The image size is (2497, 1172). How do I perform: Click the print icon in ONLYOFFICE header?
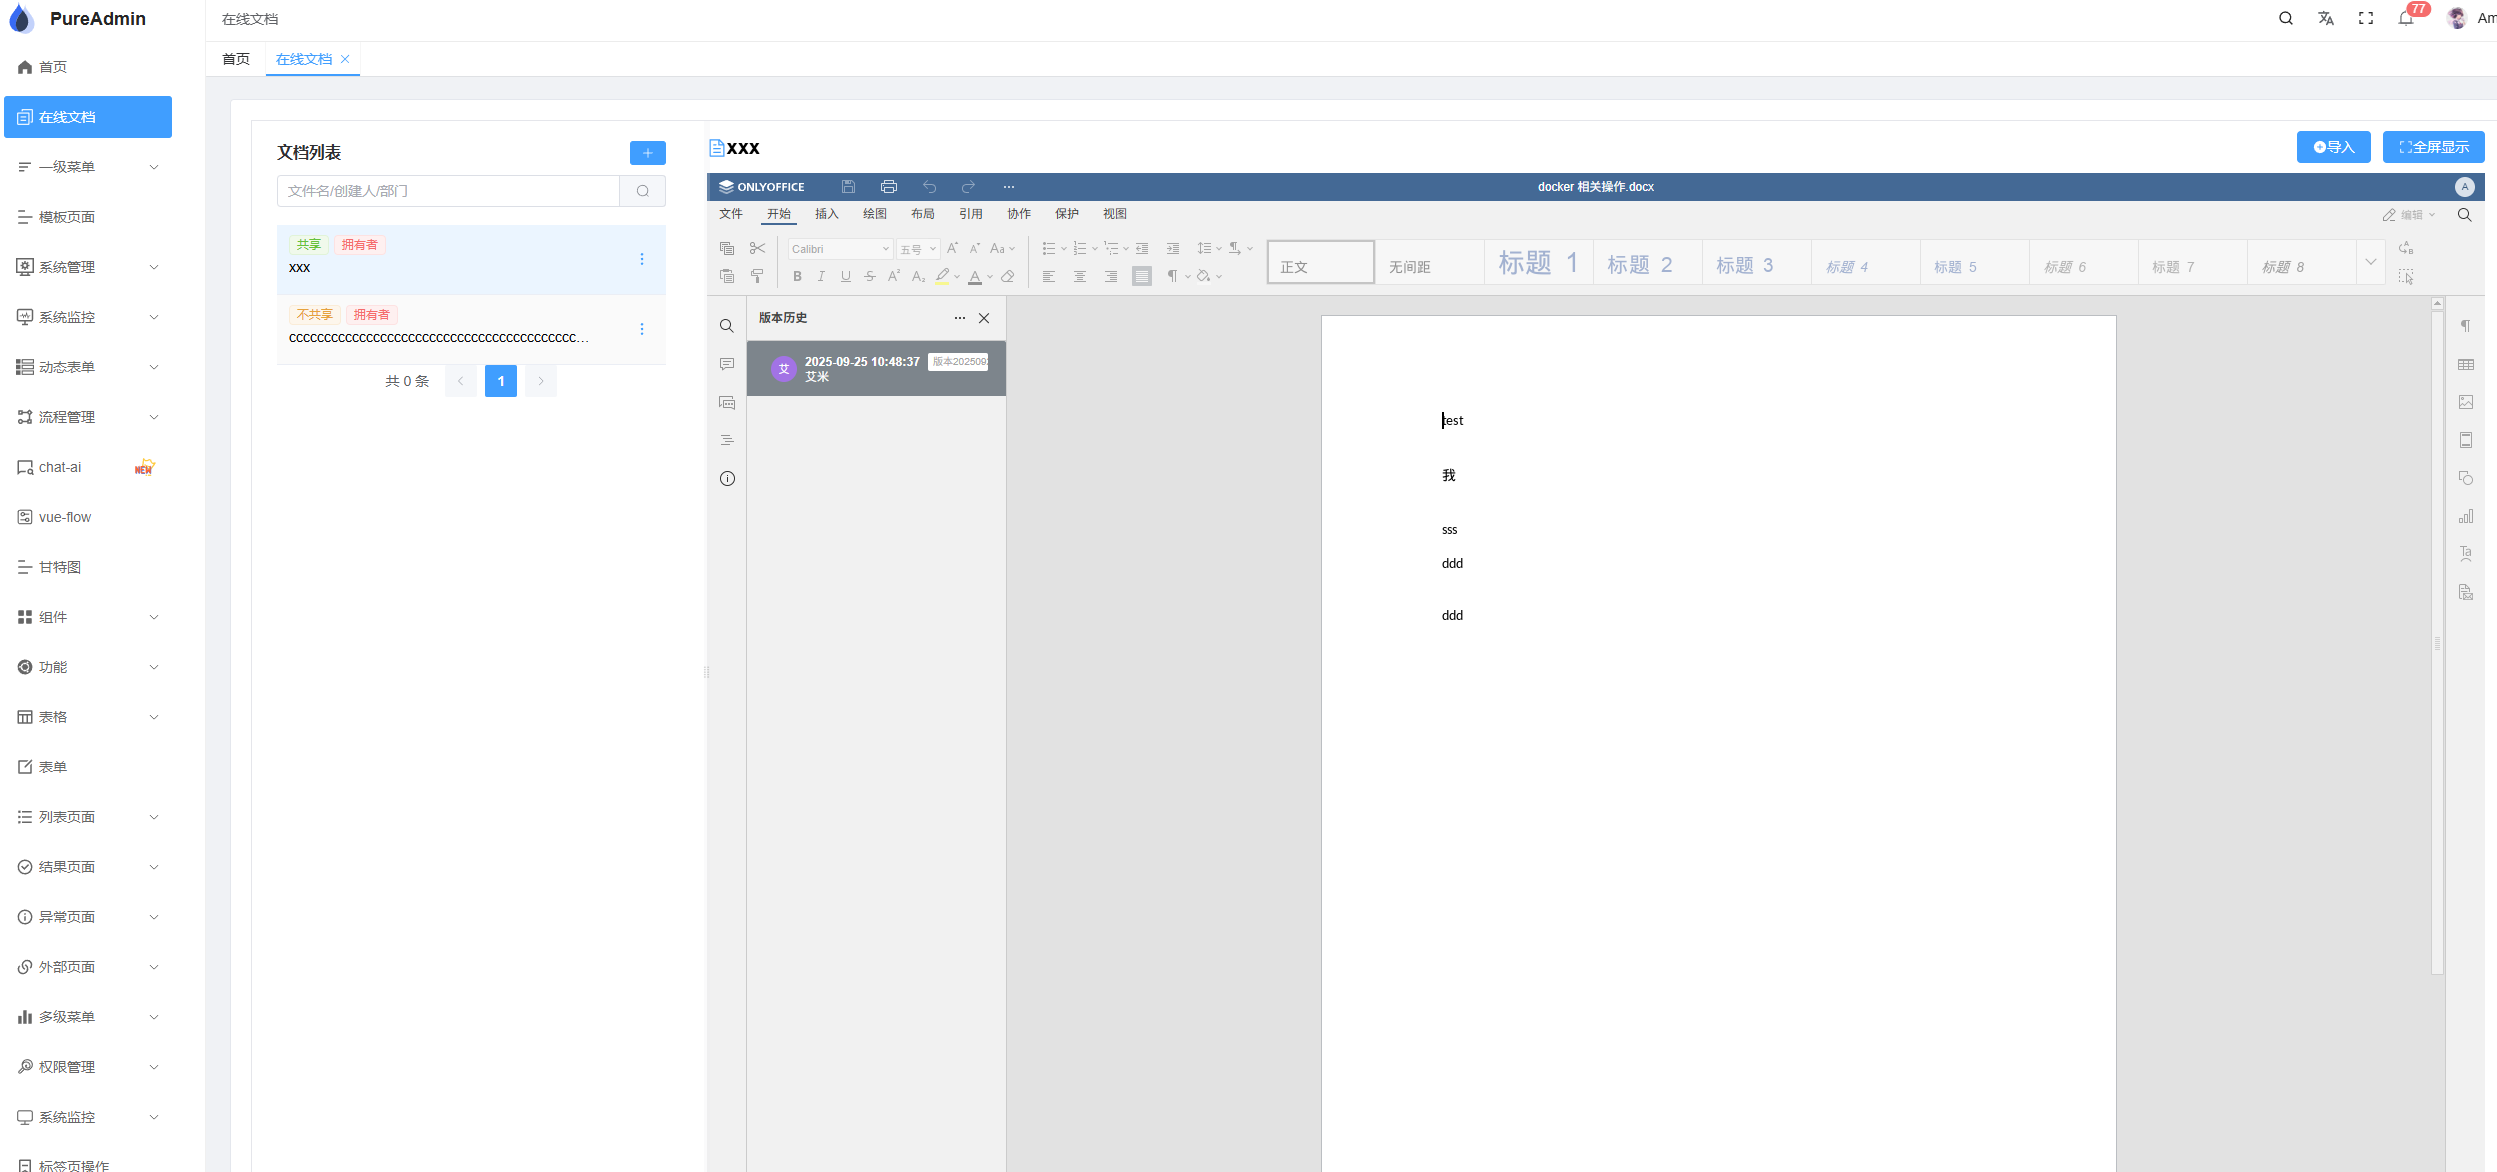tap(888, 187)
